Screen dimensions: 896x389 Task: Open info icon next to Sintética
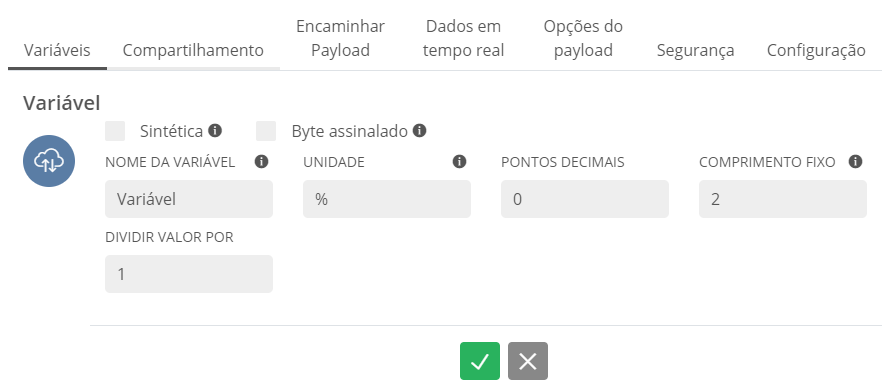(x=215, y=131)
